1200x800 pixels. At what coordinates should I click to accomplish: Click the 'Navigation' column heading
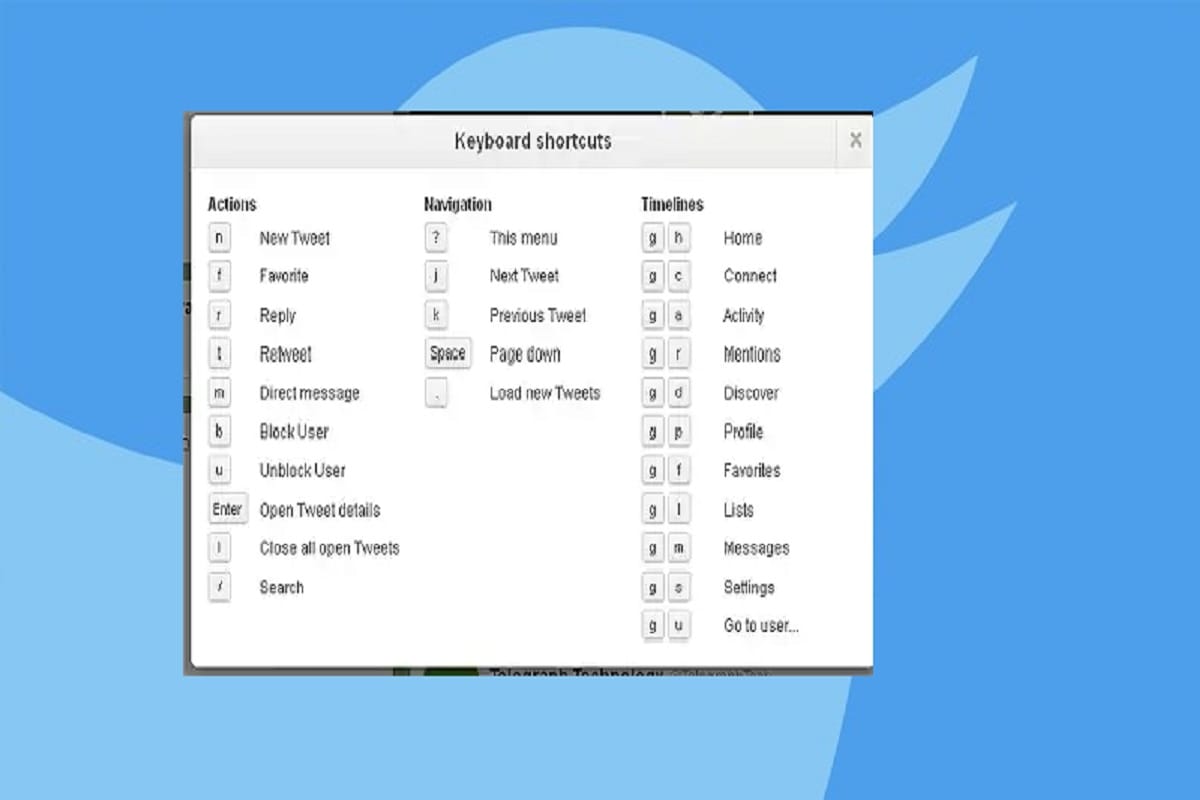coord(458,204)
